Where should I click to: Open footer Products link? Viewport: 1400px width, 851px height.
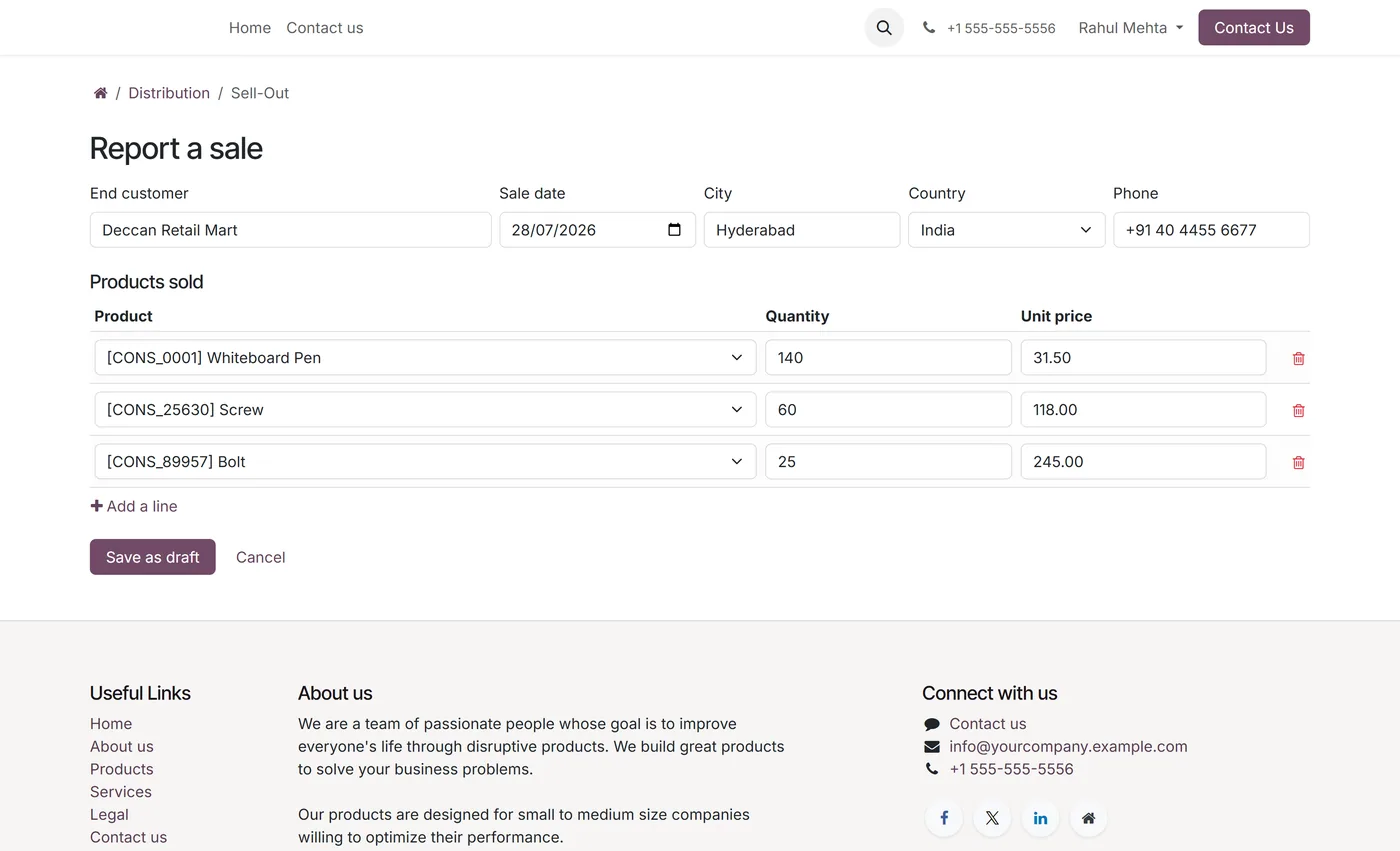[x=122, y=769]
